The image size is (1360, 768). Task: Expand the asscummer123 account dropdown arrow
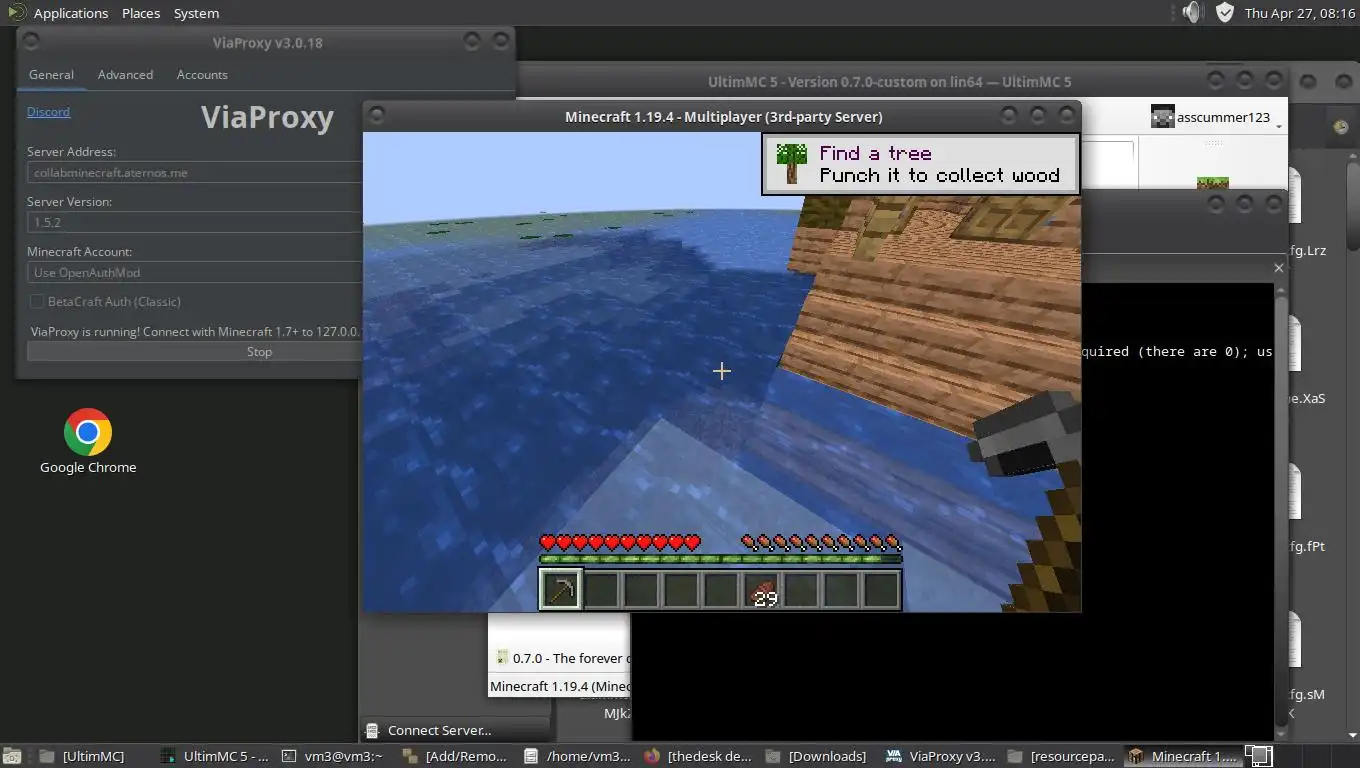click(x=1278, y=126)
